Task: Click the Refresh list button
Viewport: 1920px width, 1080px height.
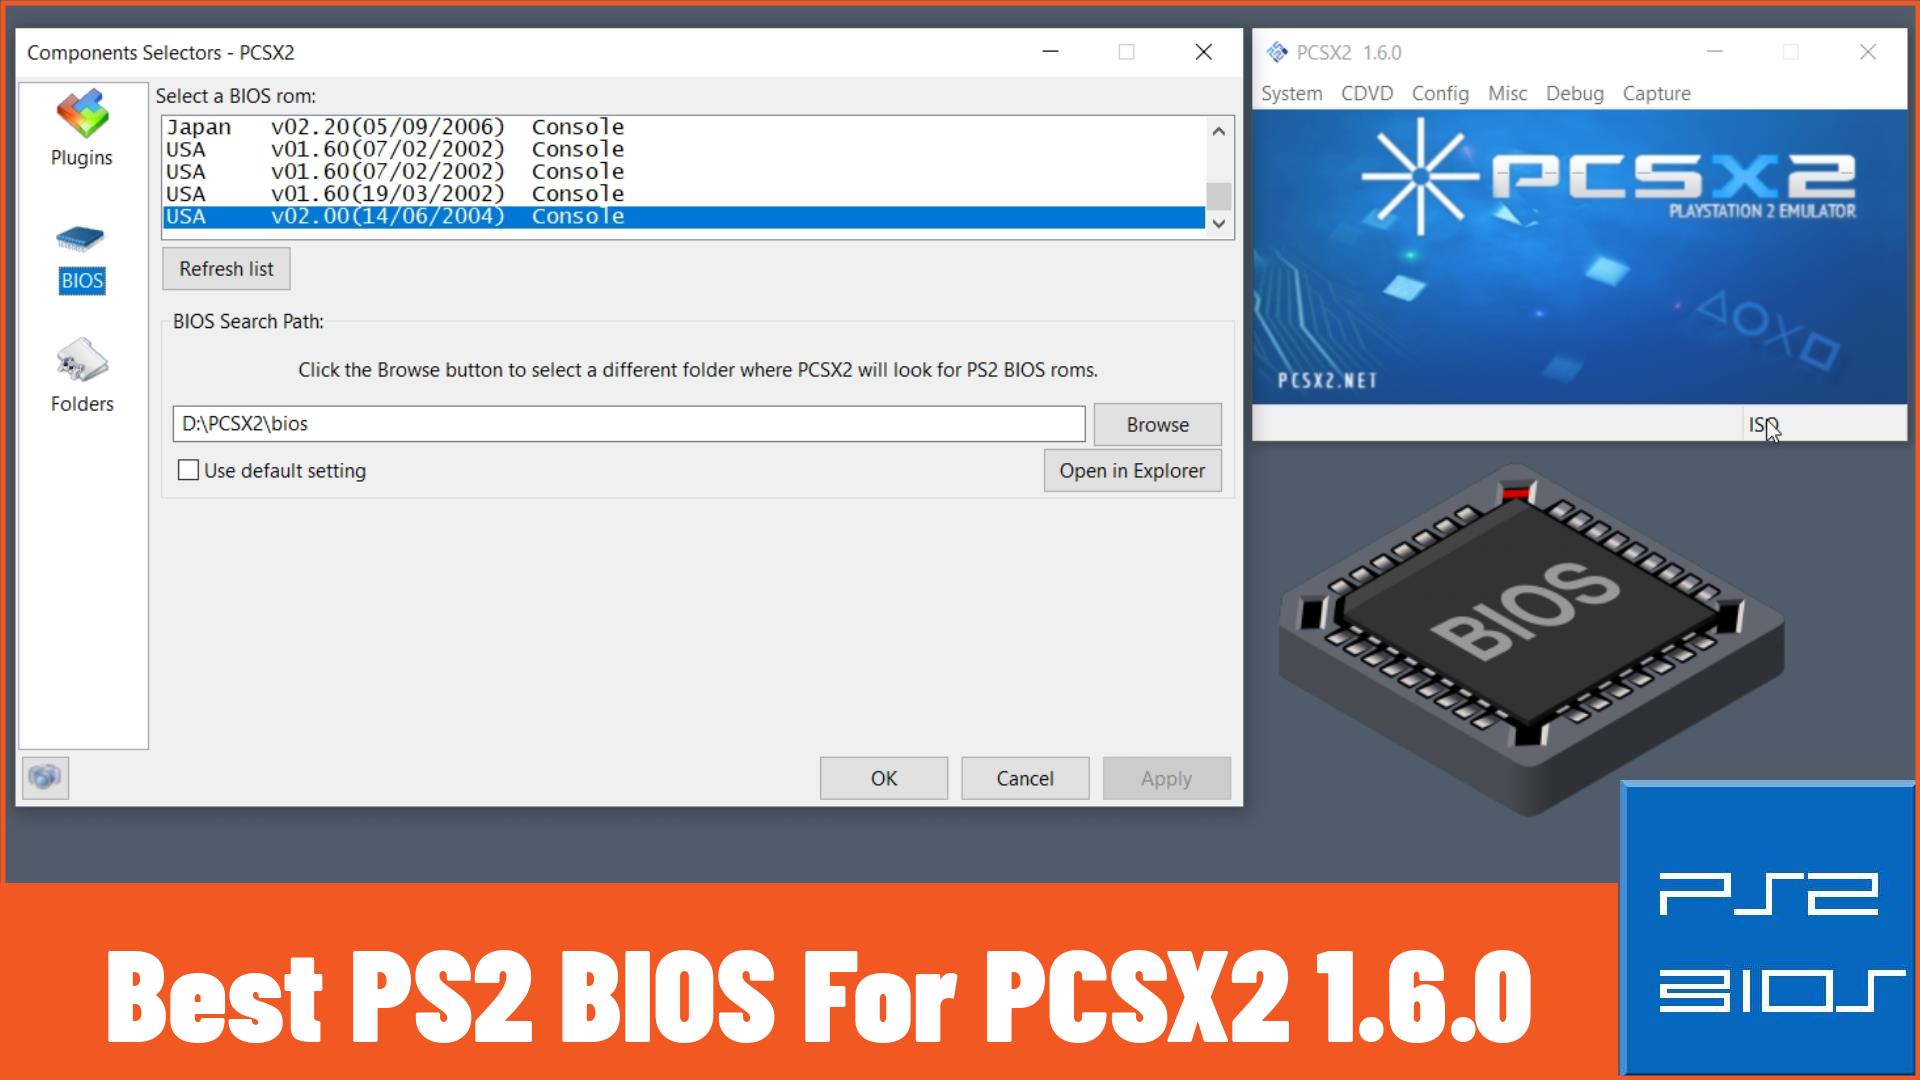Action: click(x=227, y=269)
